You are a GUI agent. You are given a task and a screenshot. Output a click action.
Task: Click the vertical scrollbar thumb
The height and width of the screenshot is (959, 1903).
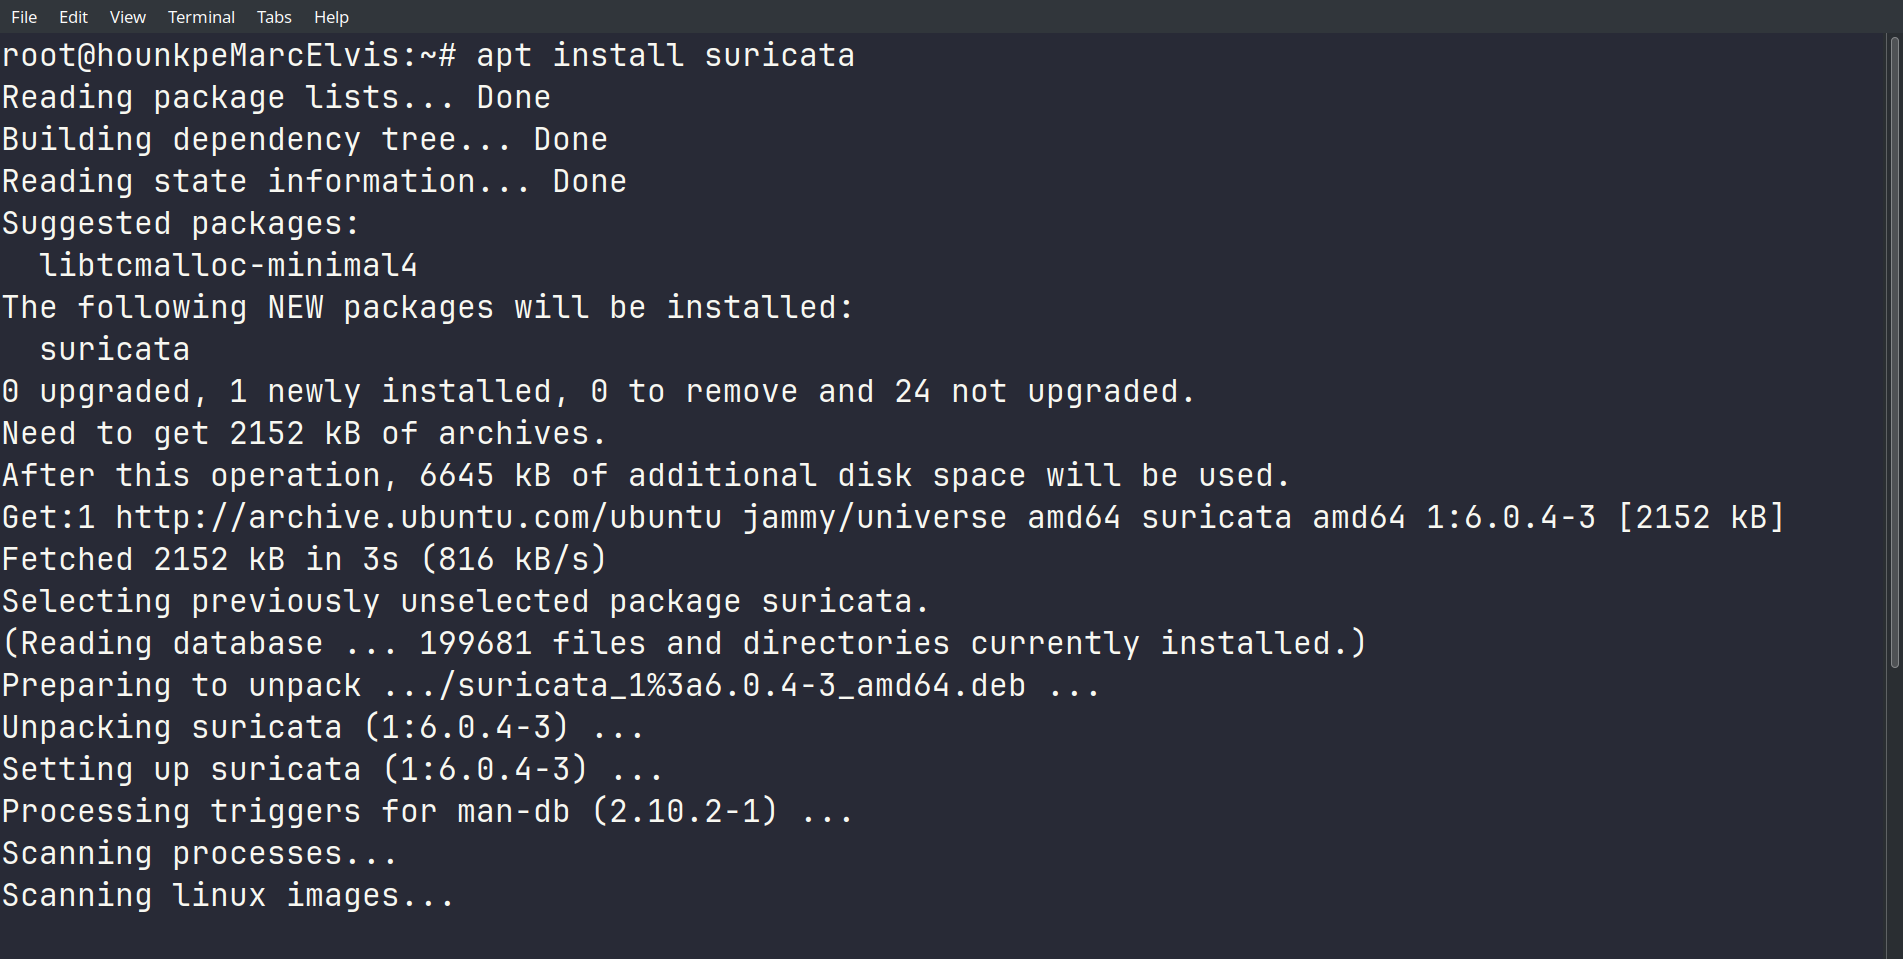[1893, 350]
